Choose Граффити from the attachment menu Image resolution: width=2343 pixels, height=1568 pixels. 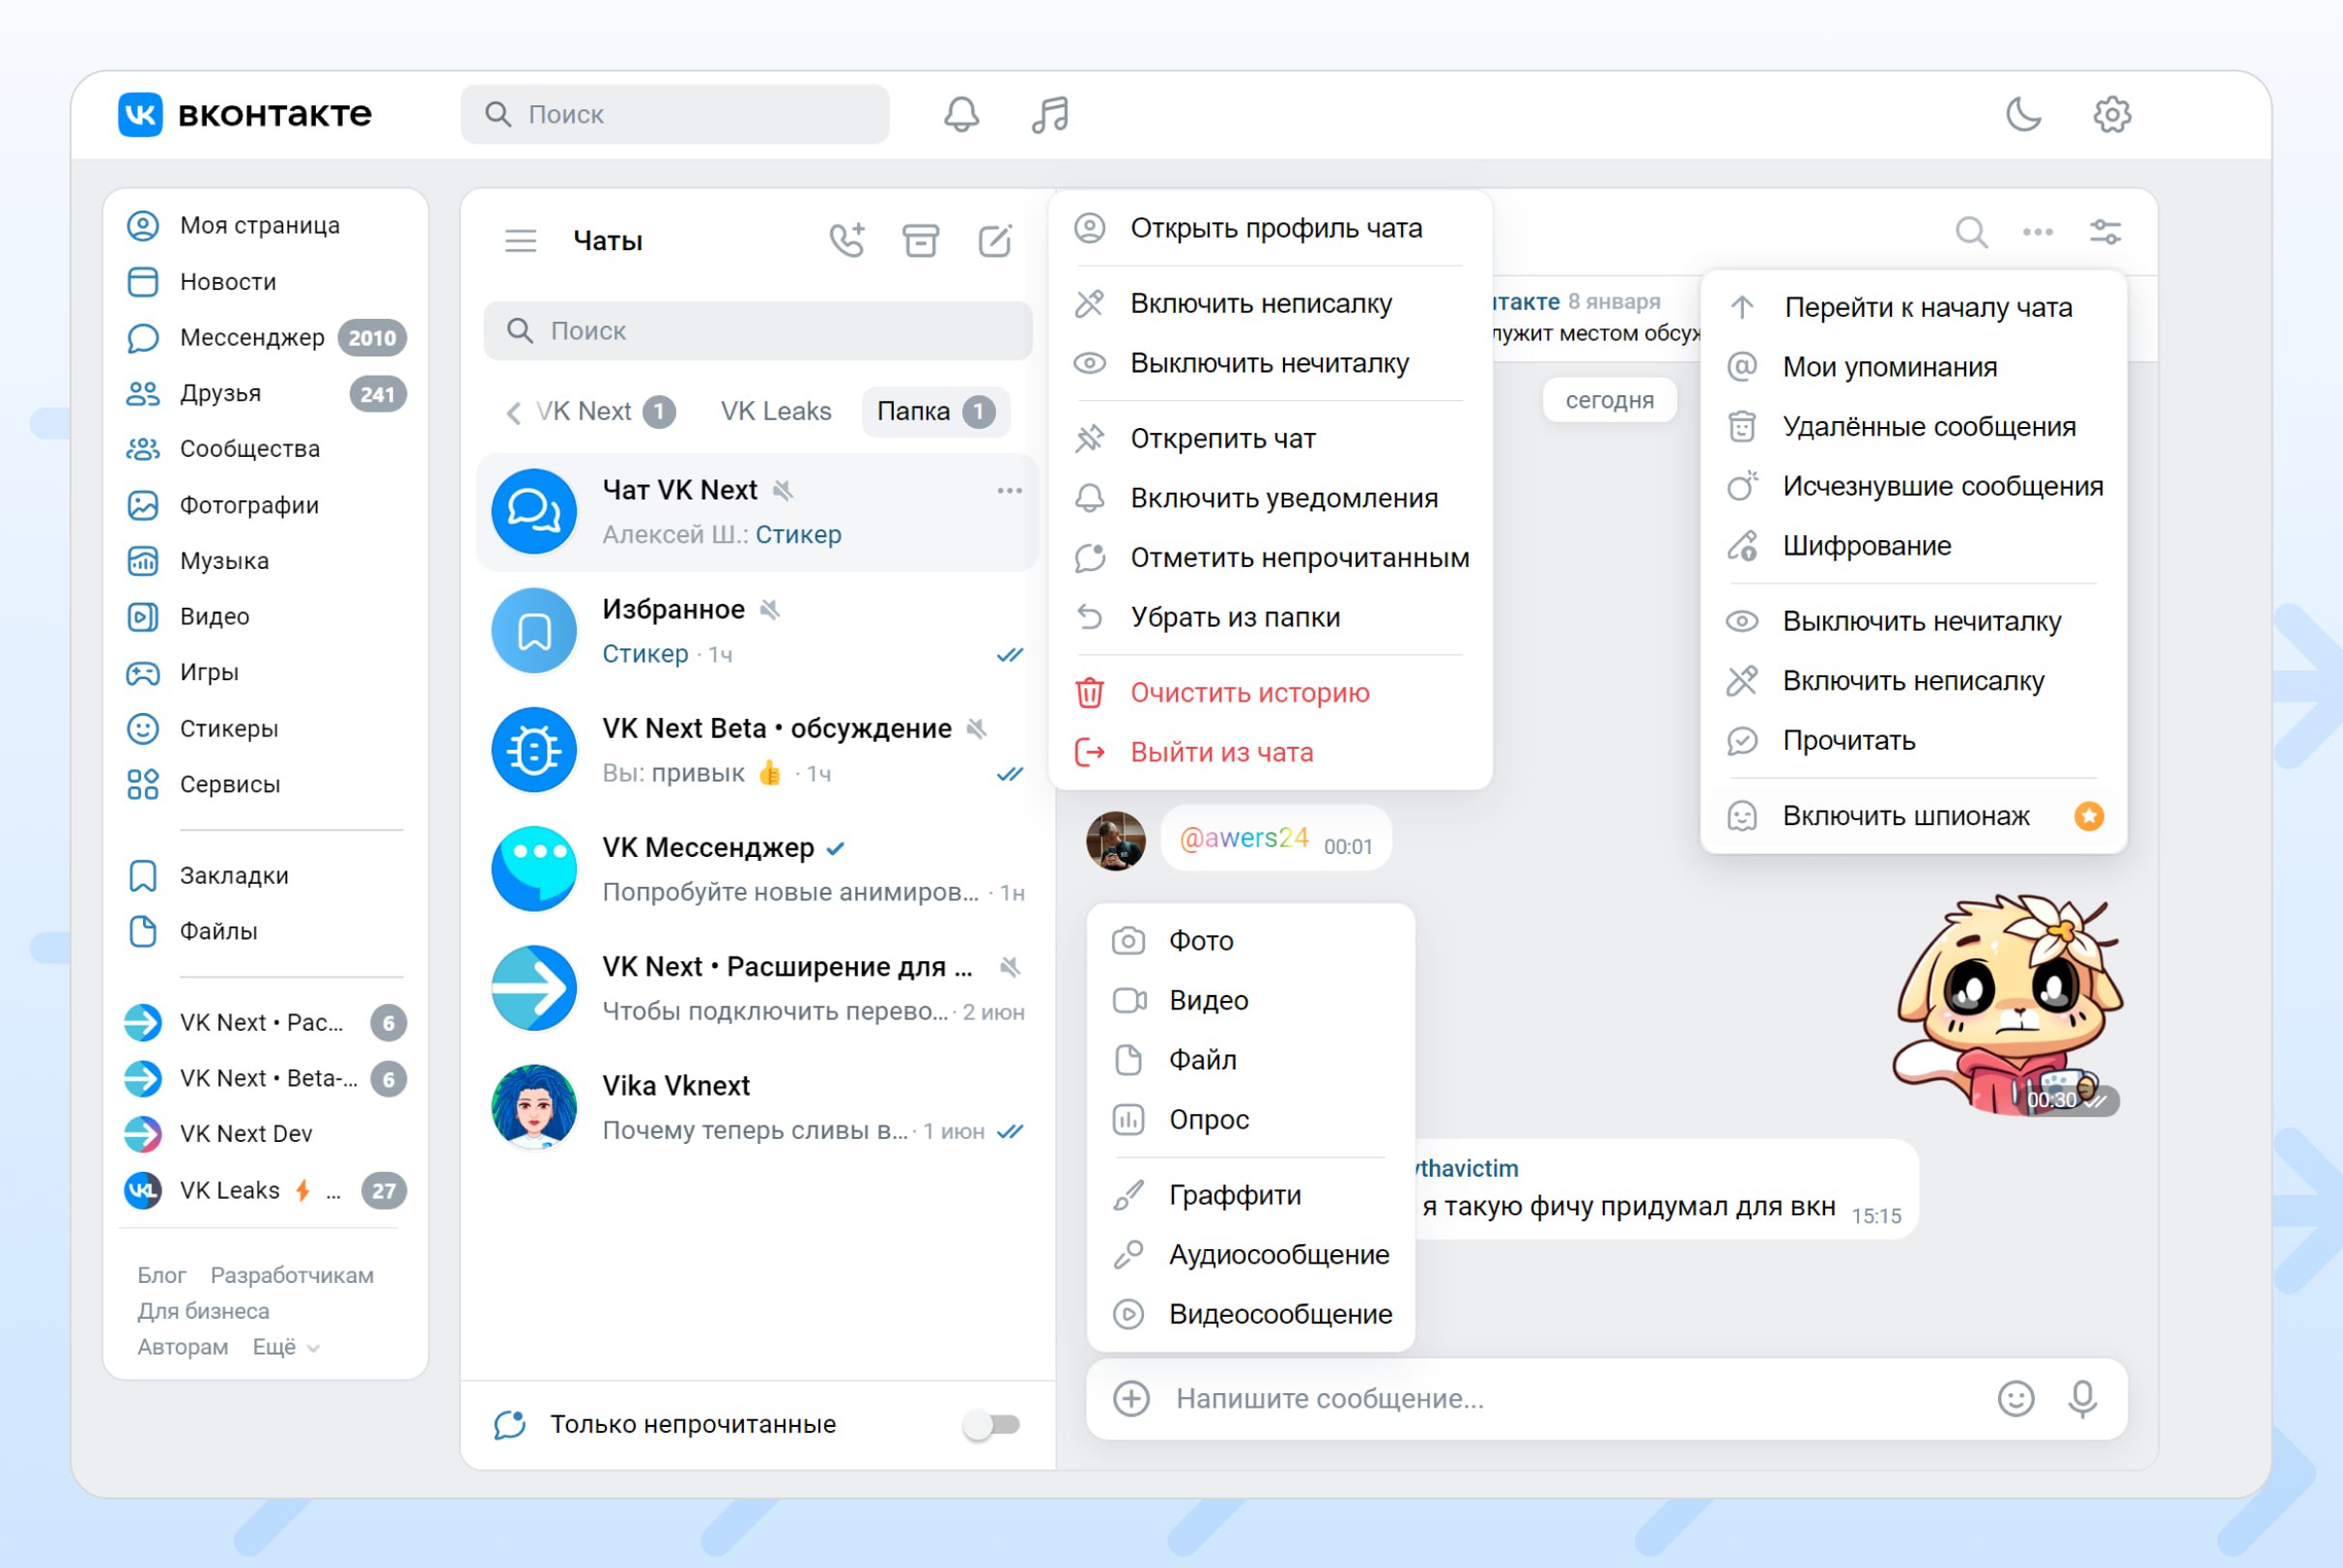1250,1195
